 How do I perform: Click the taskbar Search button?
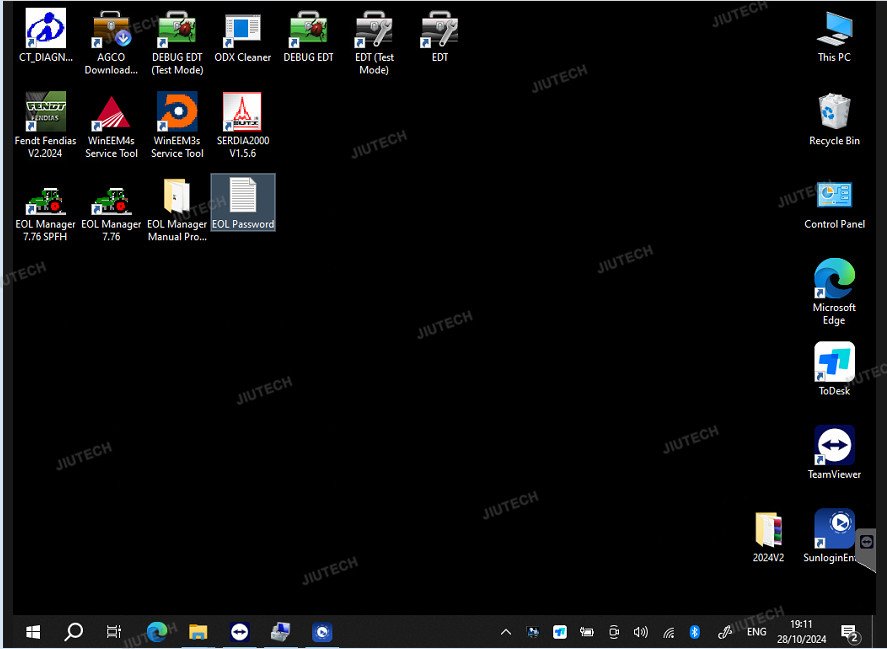tap(73, 632)
